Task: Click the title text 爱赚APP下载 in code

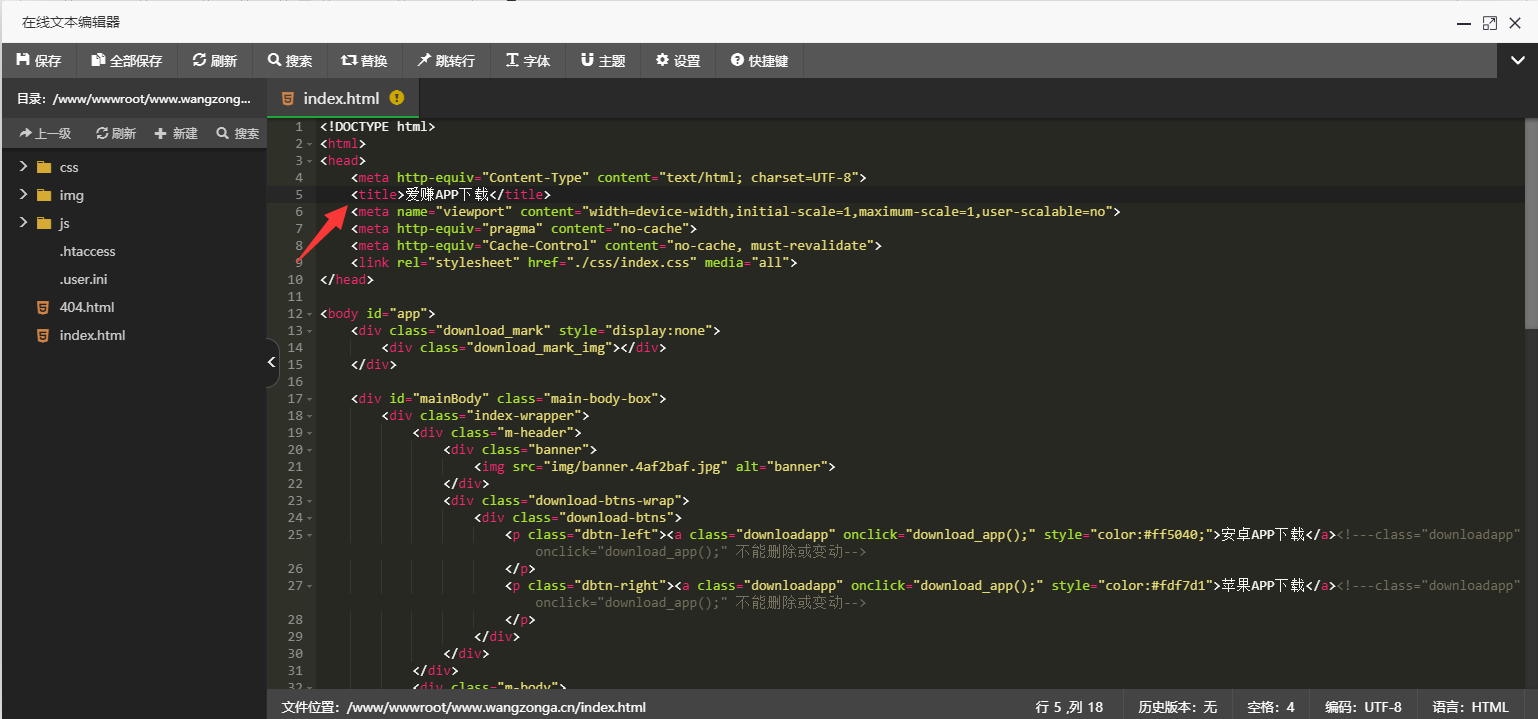Action: (x=447, y=195)
